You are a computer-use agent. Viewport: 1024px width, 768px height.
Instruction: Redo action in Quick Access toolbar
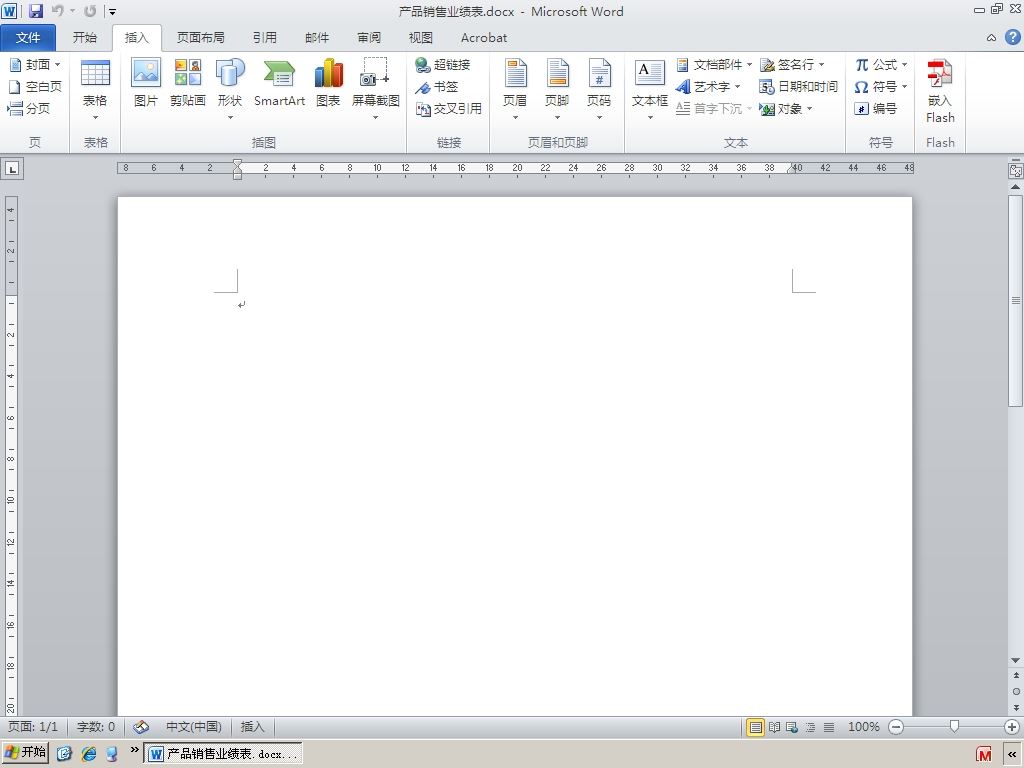click(90, 10)
